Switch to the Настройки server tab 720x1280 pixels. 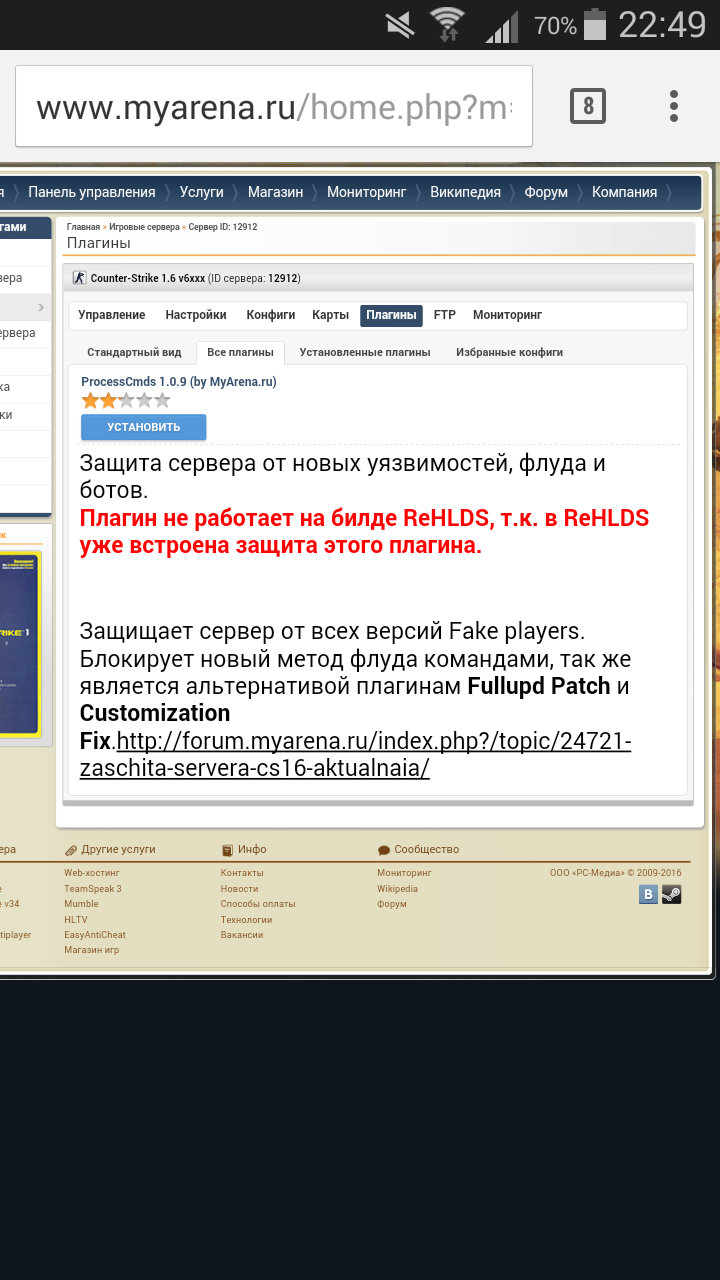pyautogui.click(x=196, y=315)
